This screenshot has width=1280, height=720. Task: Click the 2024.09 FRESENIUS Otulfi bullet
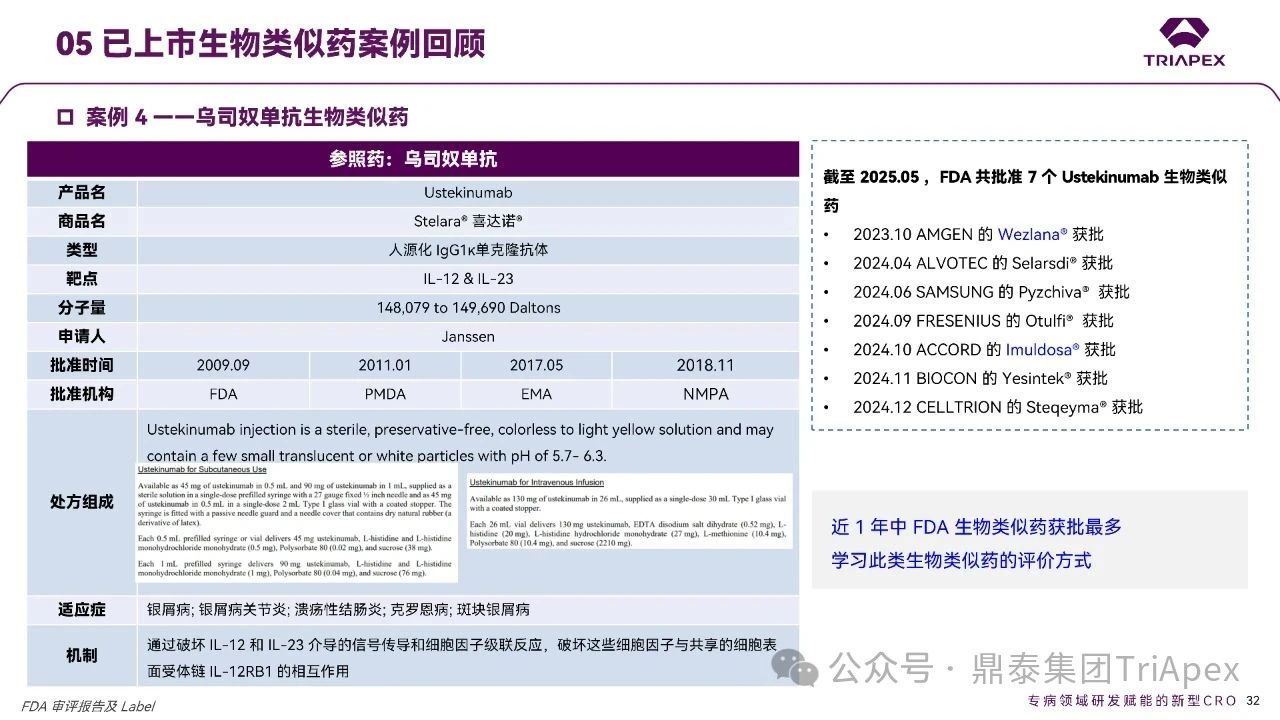coord(983,321)
